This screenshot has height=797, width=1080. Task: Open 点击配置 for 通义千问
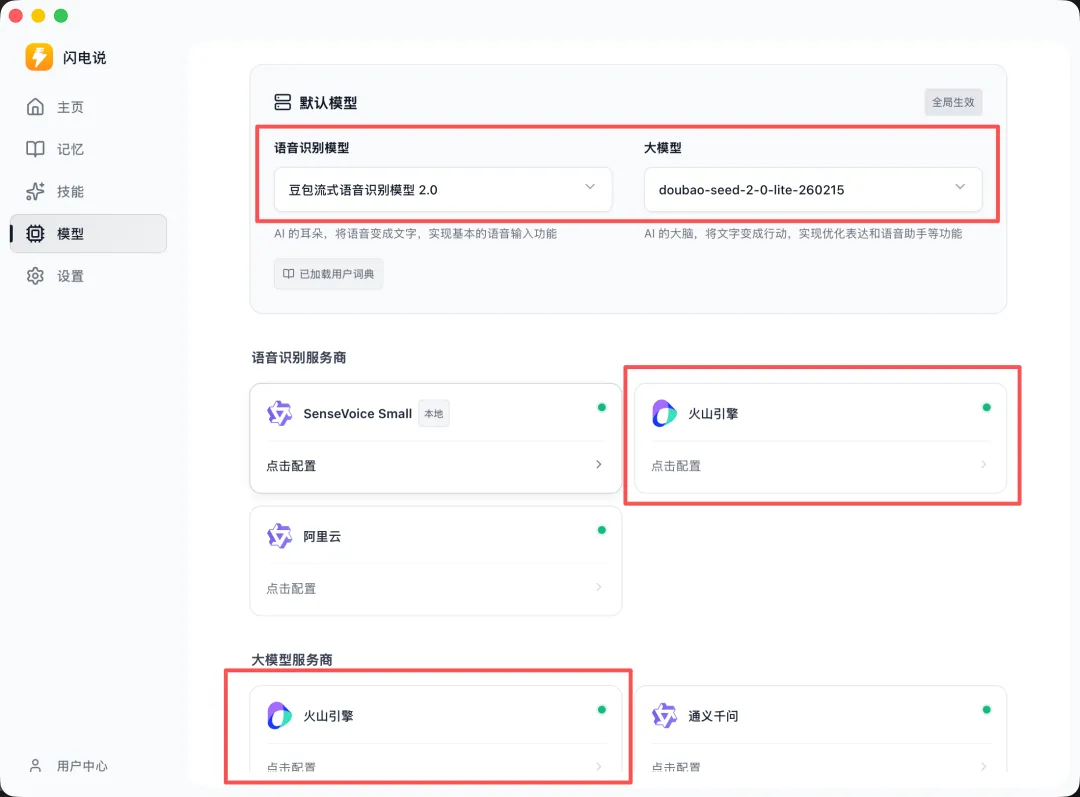click(x=820, y=766)
